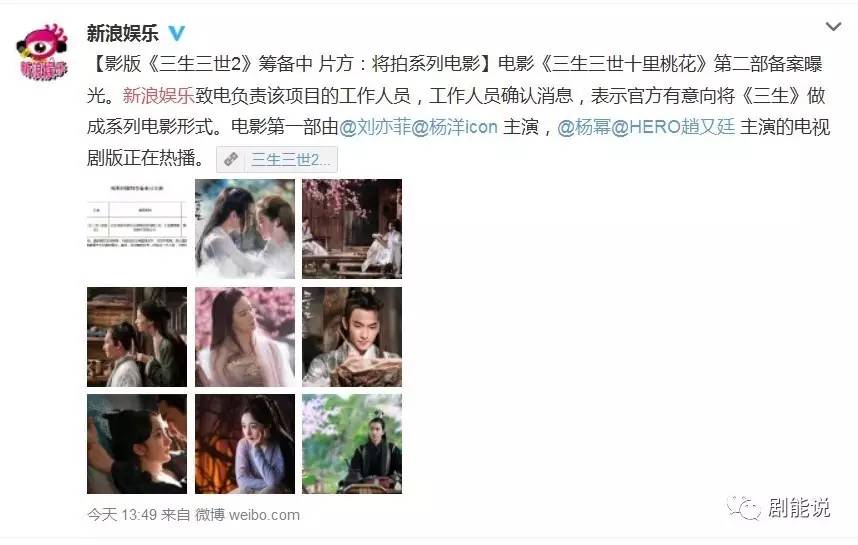Open the @刘亦菲 mention link
Viewport: 858px width, 545px height.
click(x=375, y=127)
